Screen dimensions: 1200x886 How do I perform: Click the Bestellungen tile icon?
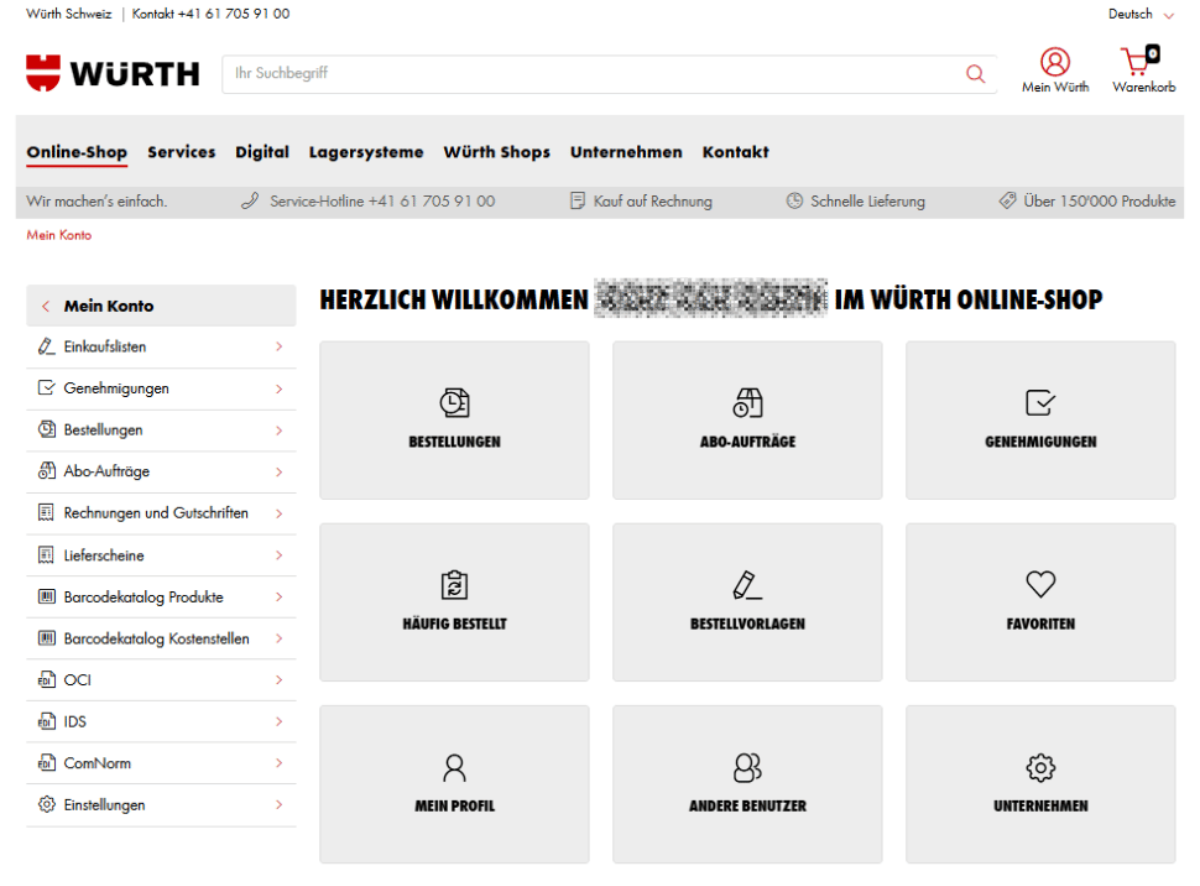click(x=454, y=403)
